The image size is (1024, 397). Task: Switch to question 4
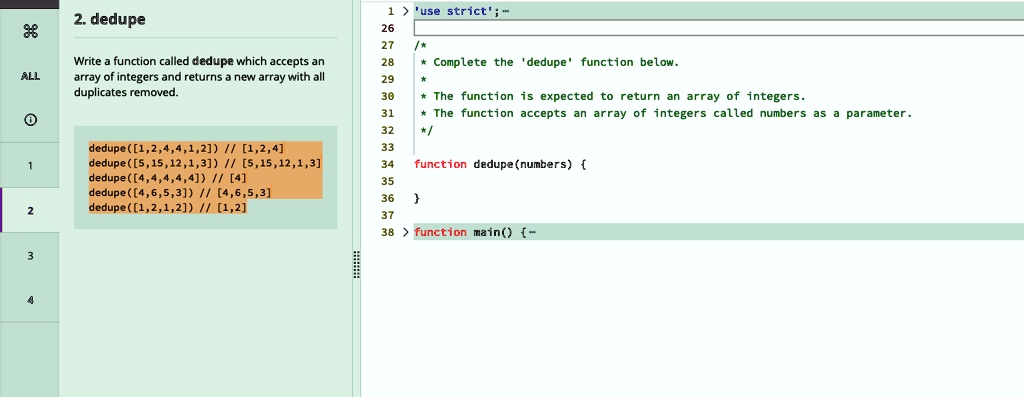pyautogui.click(x=30, y=300)
